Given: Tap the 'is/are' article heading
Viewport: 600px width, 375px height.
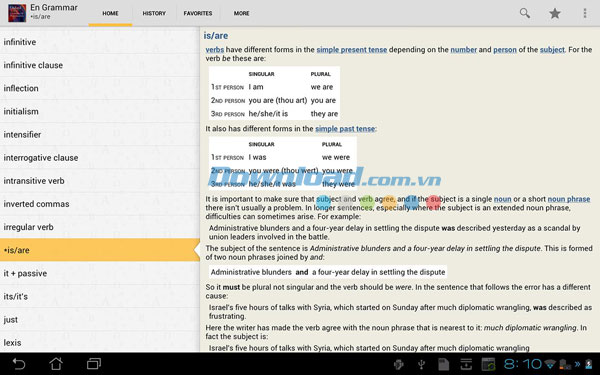Looking at the screenshot, I should pyautogui.click(x=216, y=36).
